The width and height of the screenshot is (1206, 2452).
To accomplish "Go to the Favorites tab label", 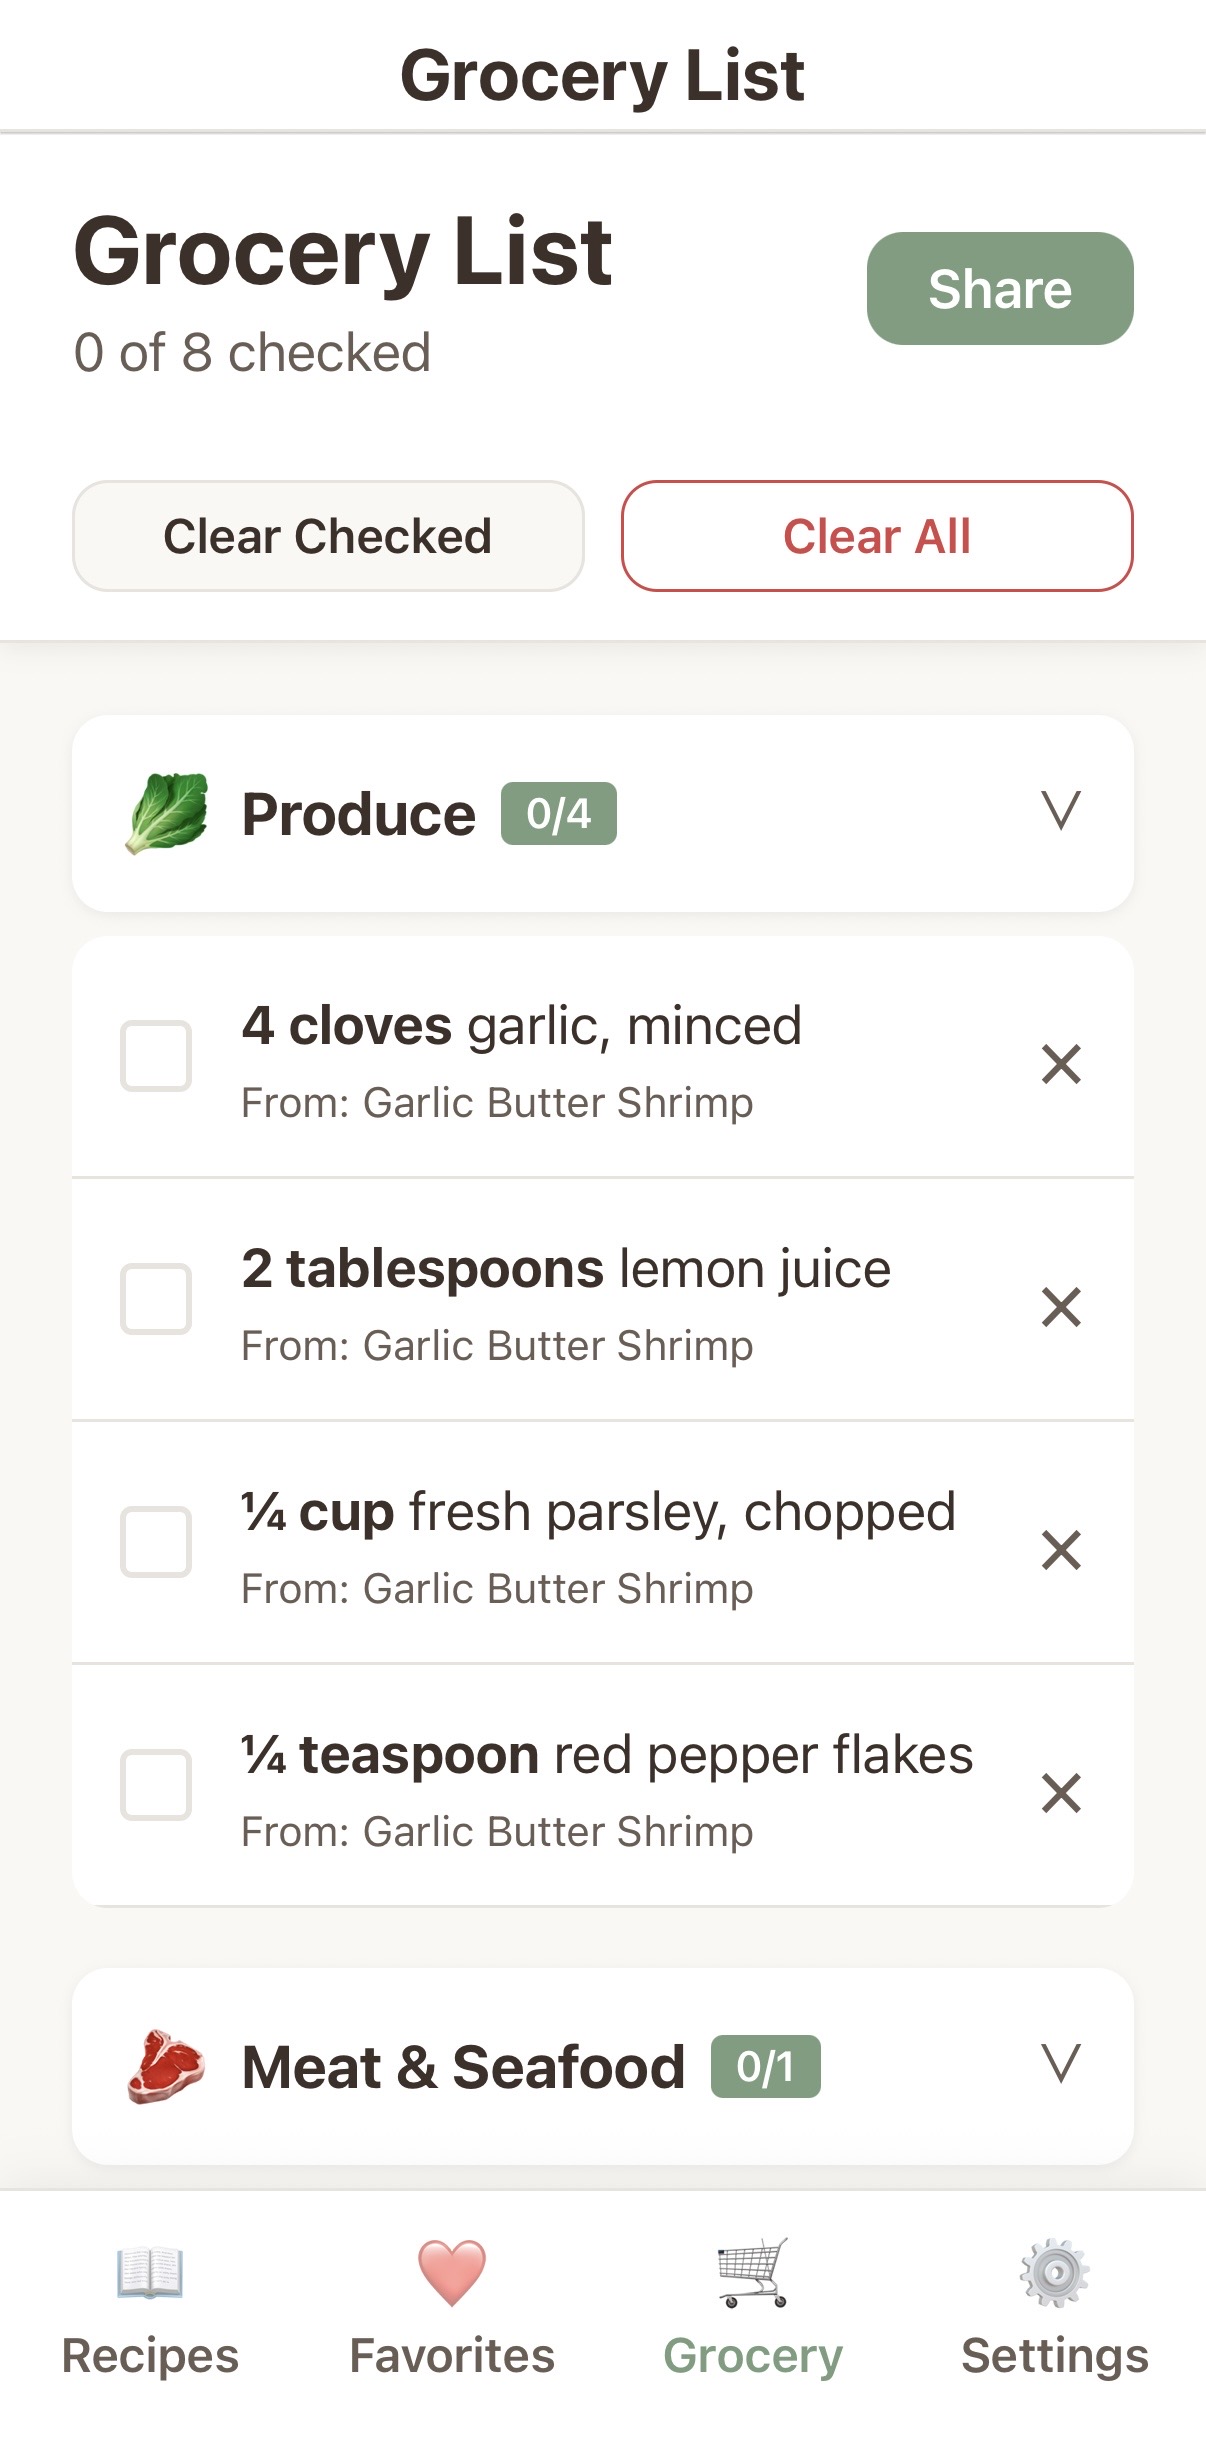I will click(452, 2356).
